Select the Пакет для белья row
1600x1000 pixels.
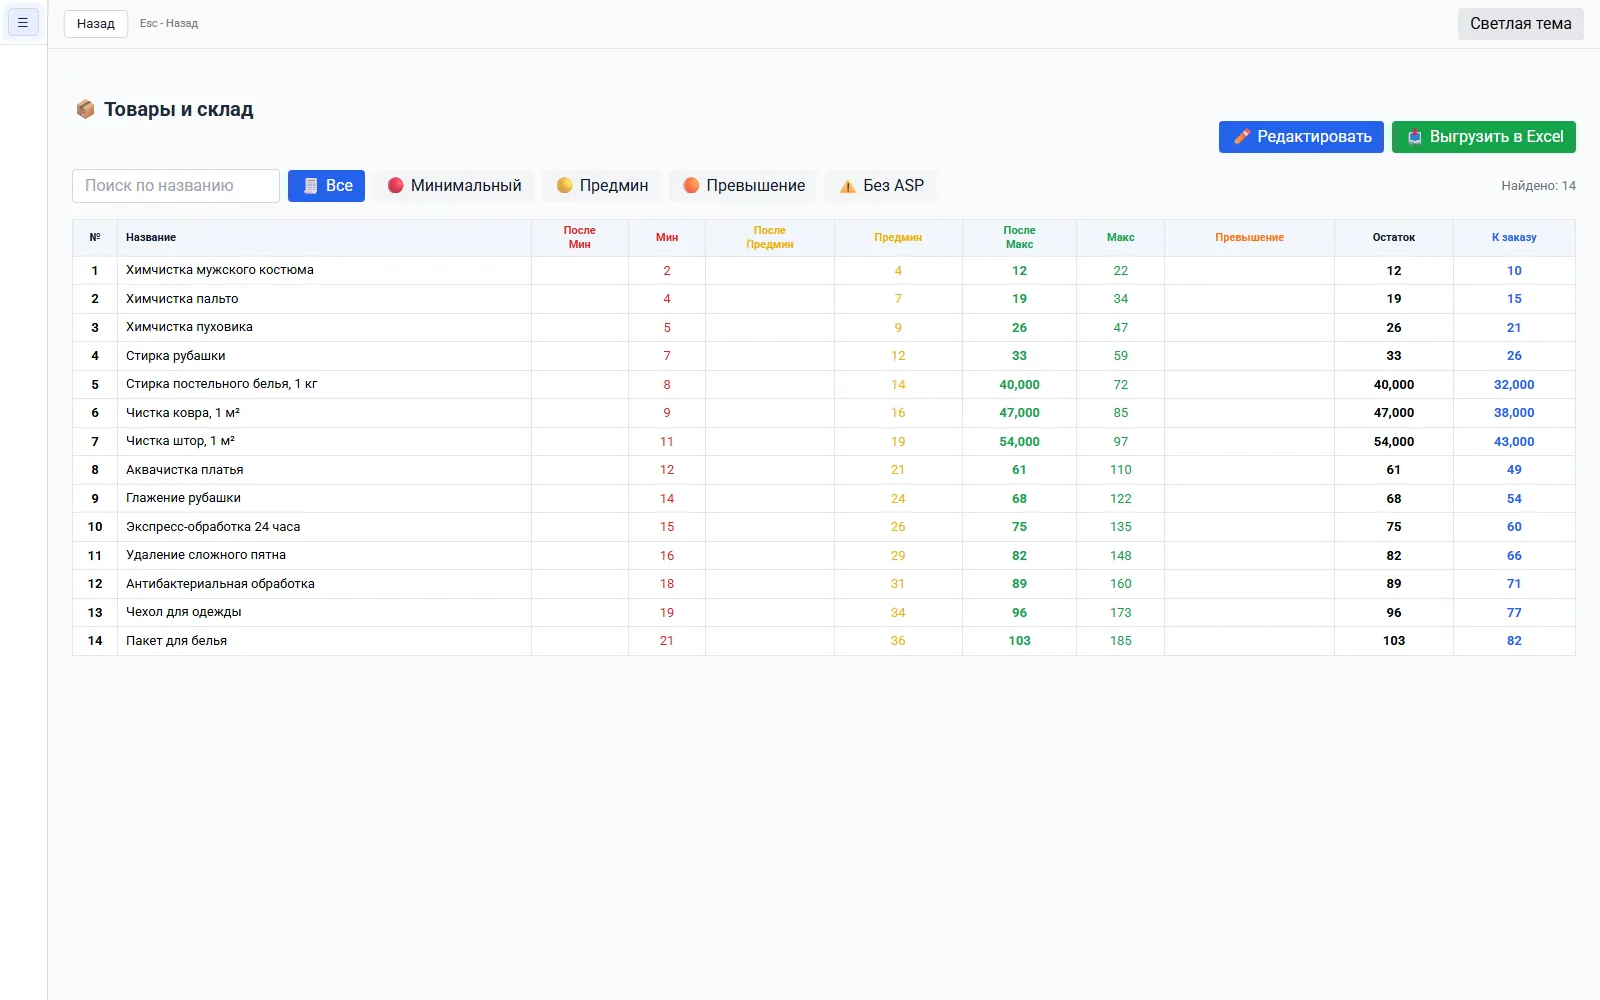pos(824,641)
